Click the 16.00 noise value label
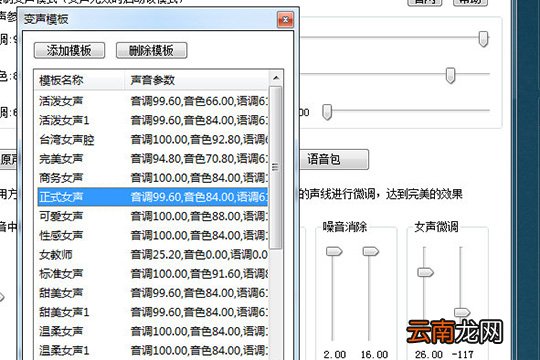This screenshot has height=360, width=540. [374, 354]
